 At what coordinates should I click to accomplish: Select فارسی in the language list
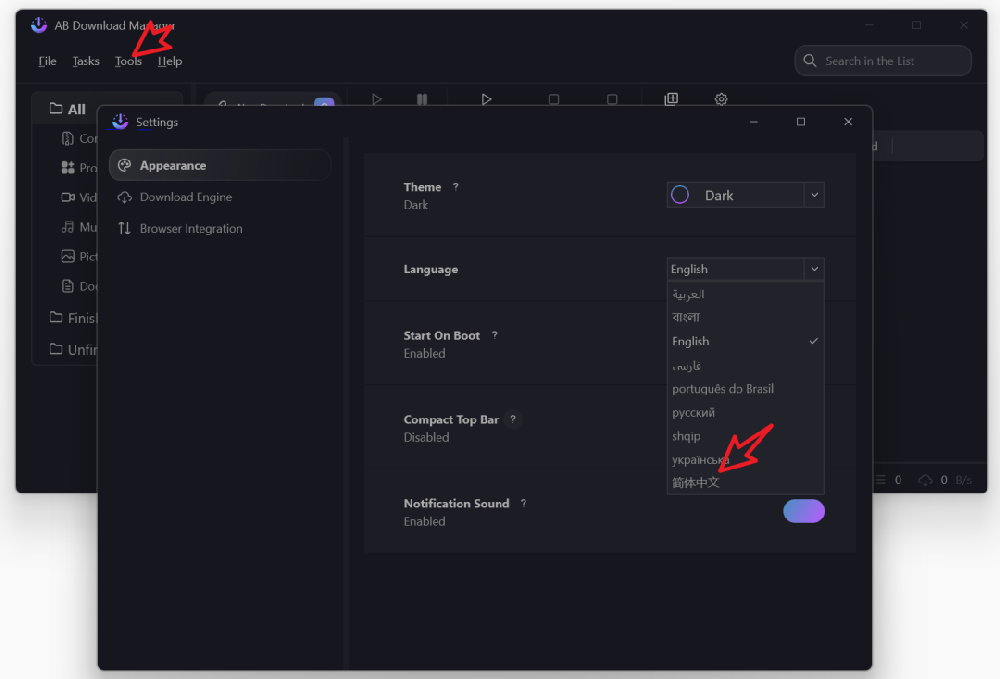[745, 365]
